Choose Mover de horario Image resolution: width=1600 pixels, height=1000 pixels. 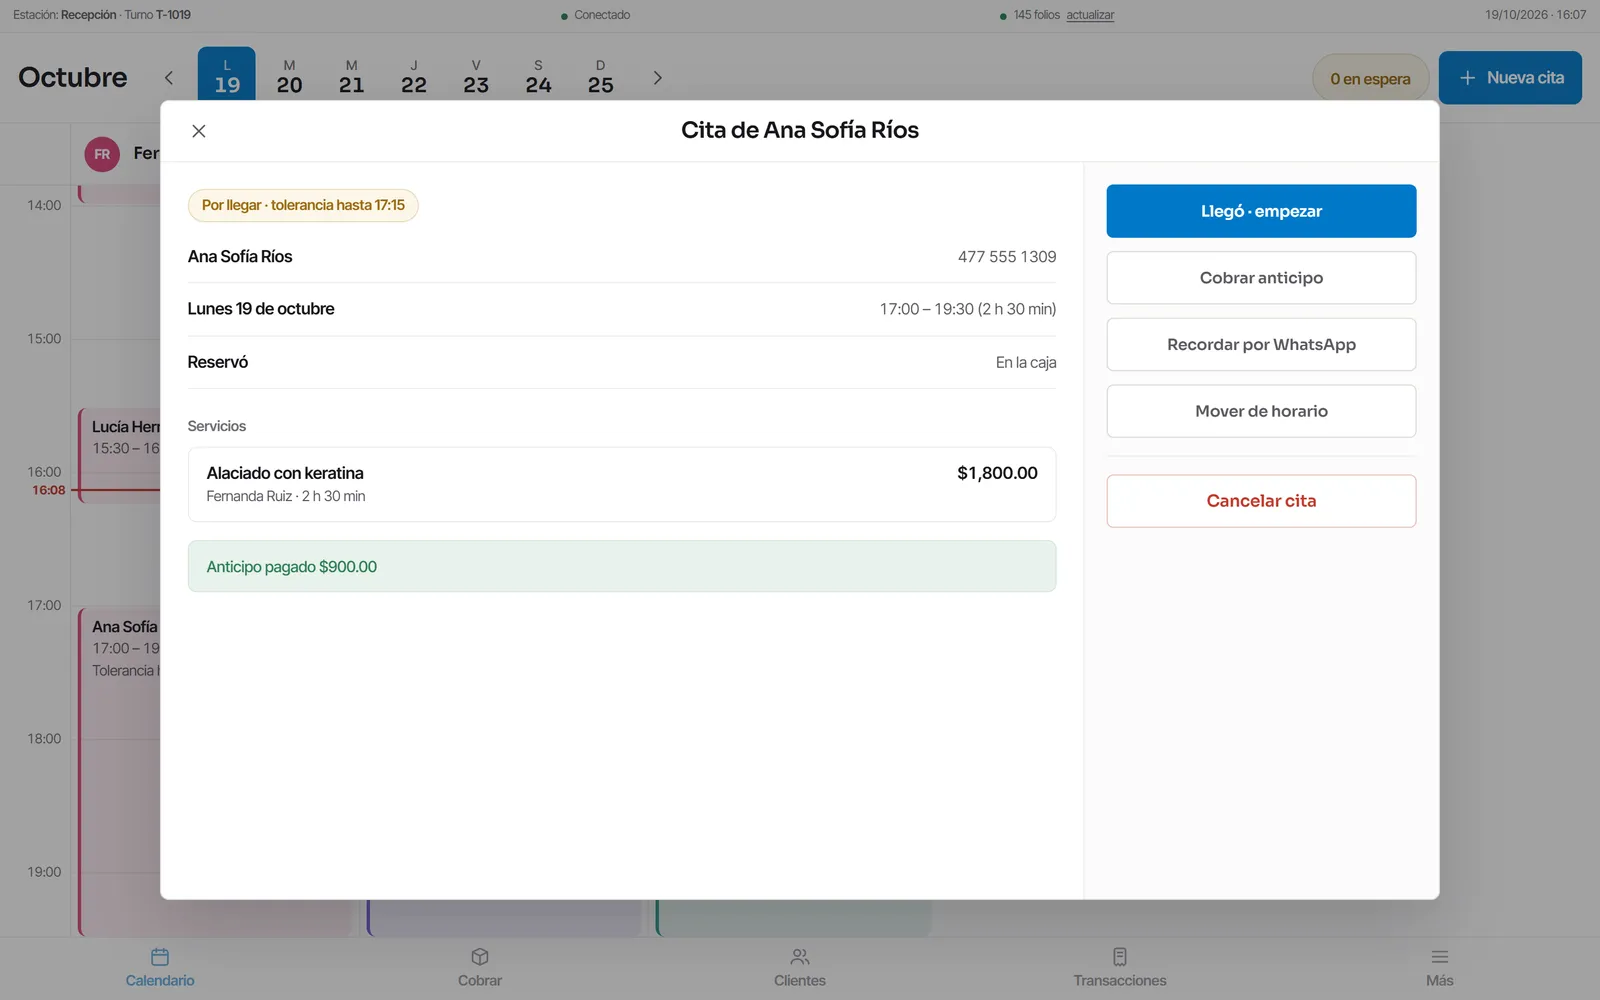1261,411
